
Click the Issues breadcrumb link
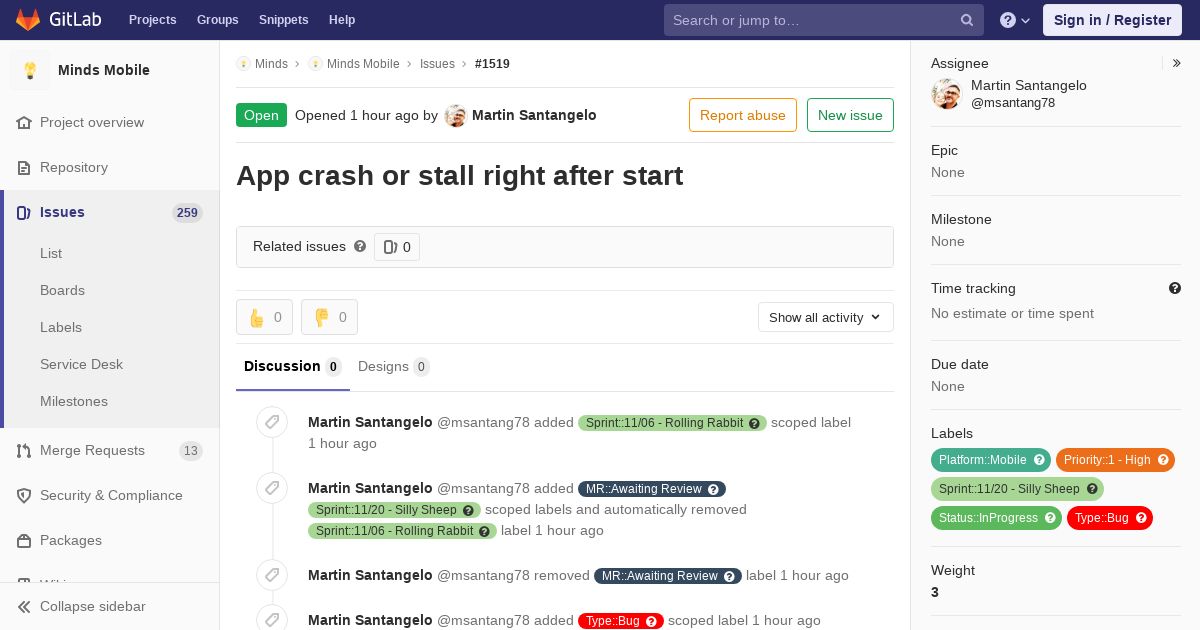(437, 63)
